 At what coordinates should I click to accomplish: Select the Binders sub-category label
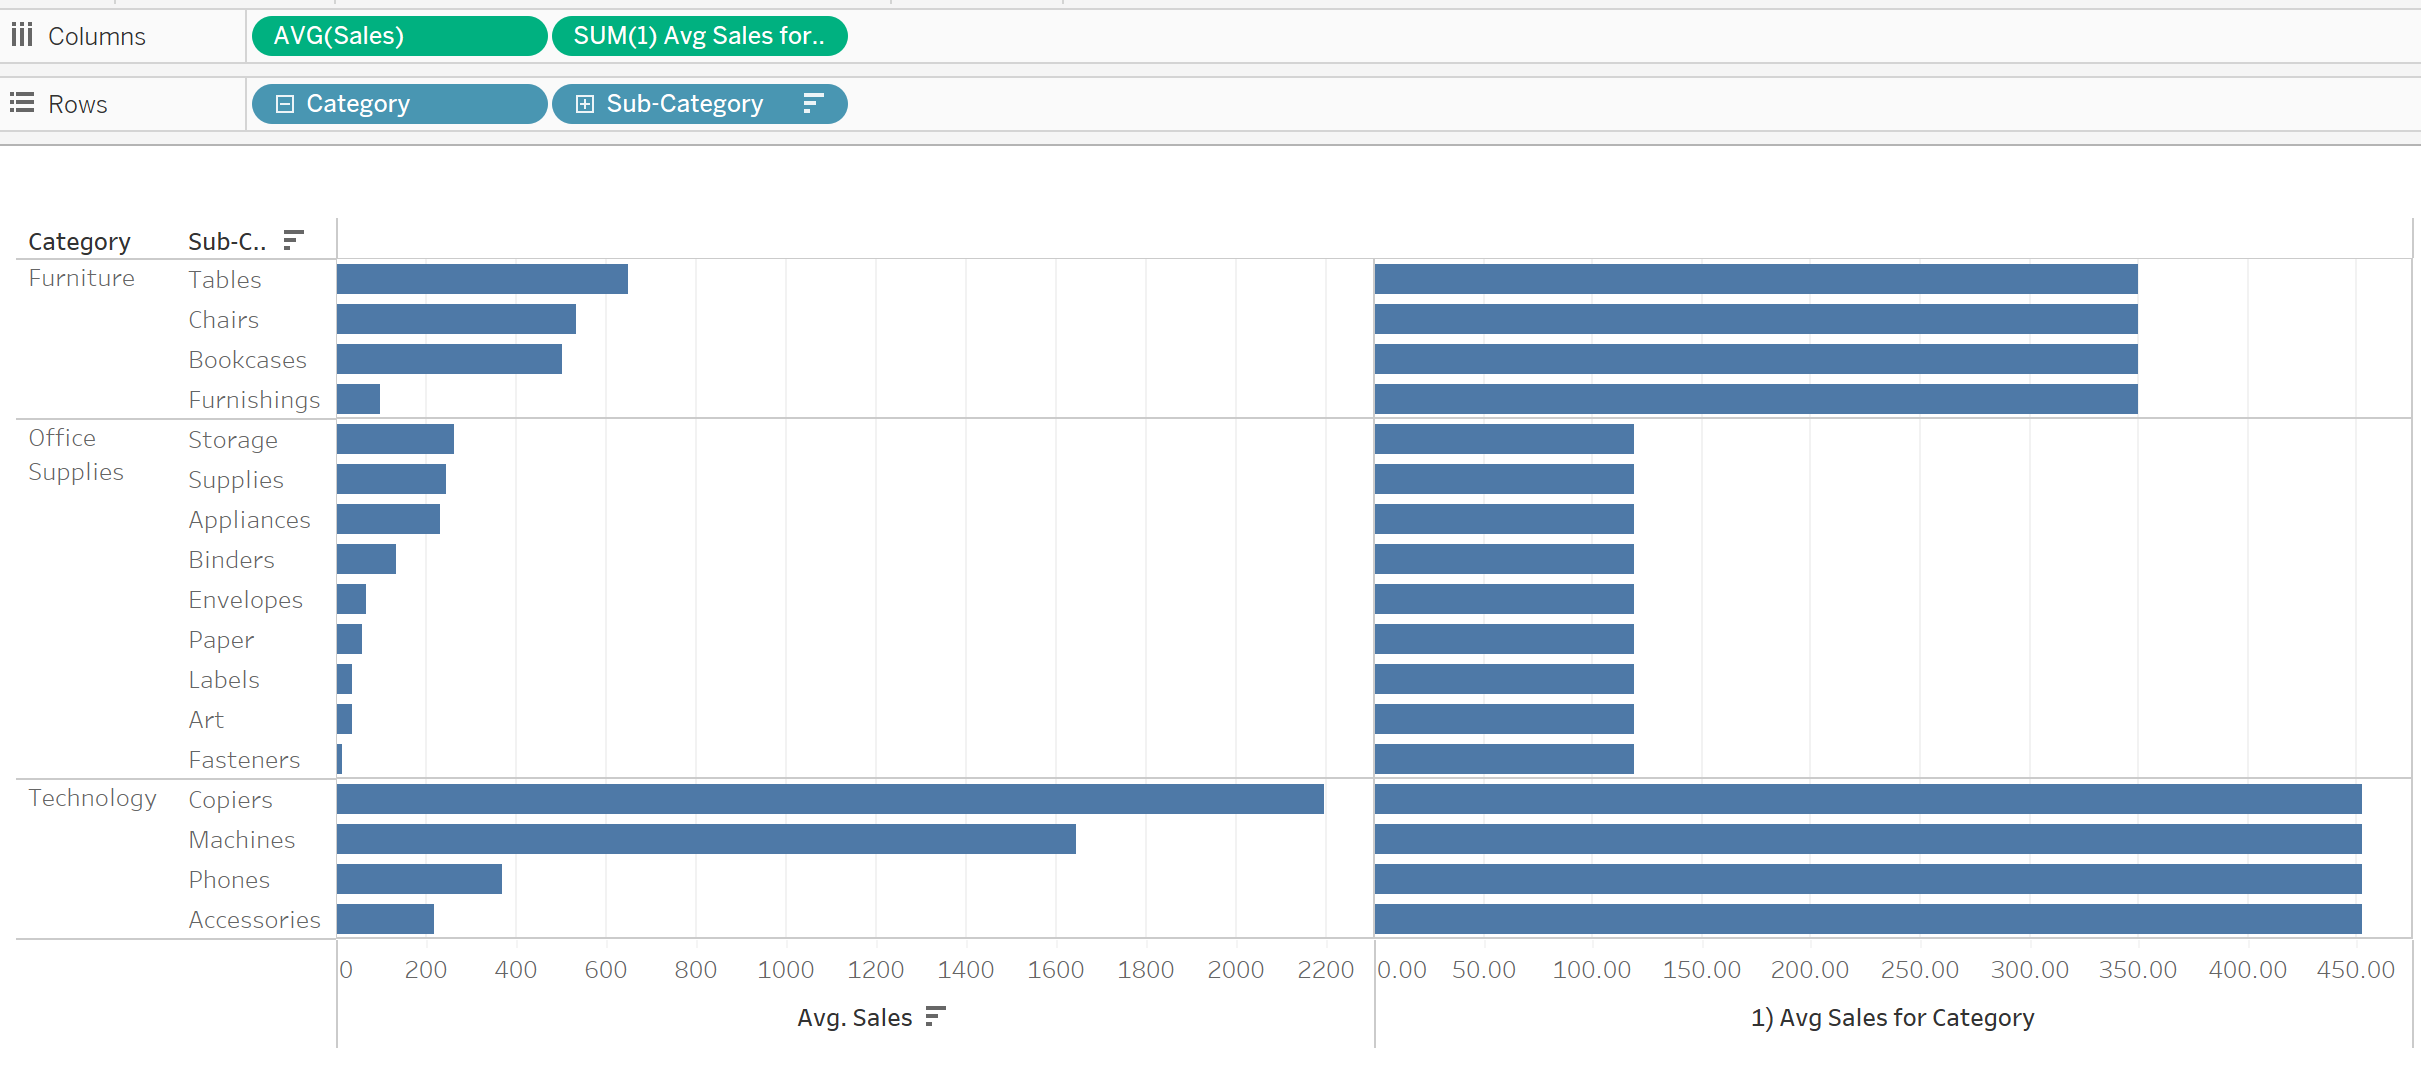(231, 560)
